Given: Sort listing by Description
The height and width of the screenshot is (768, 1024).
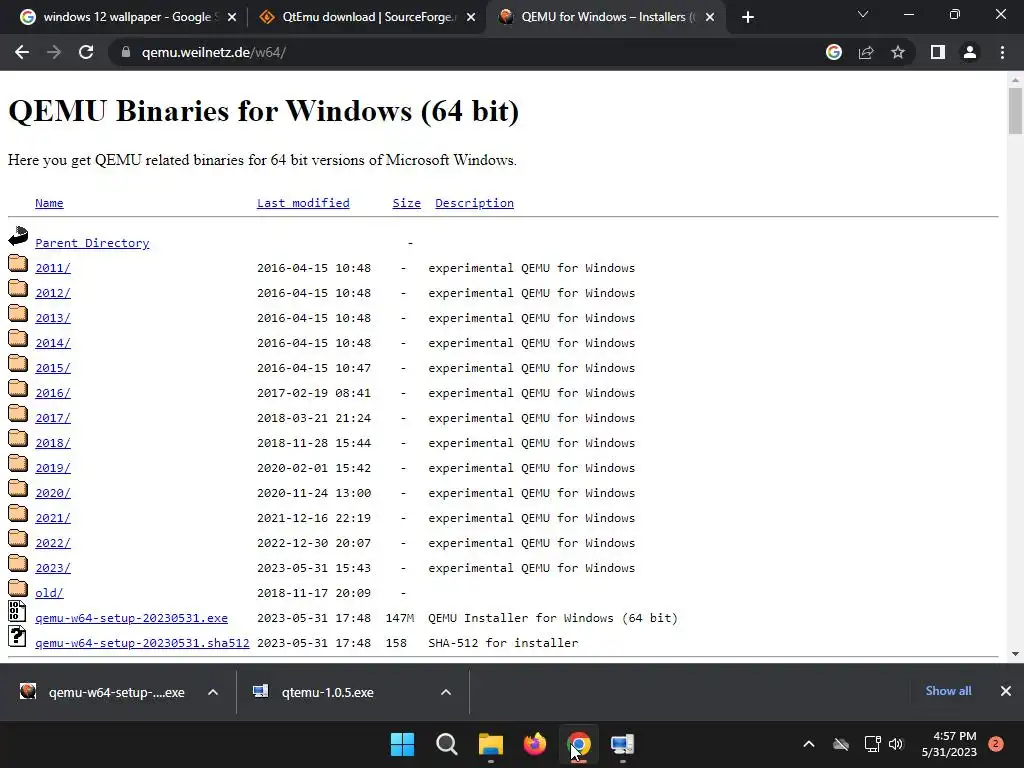Looking at the screenshot, I should (x=474, y=203).
